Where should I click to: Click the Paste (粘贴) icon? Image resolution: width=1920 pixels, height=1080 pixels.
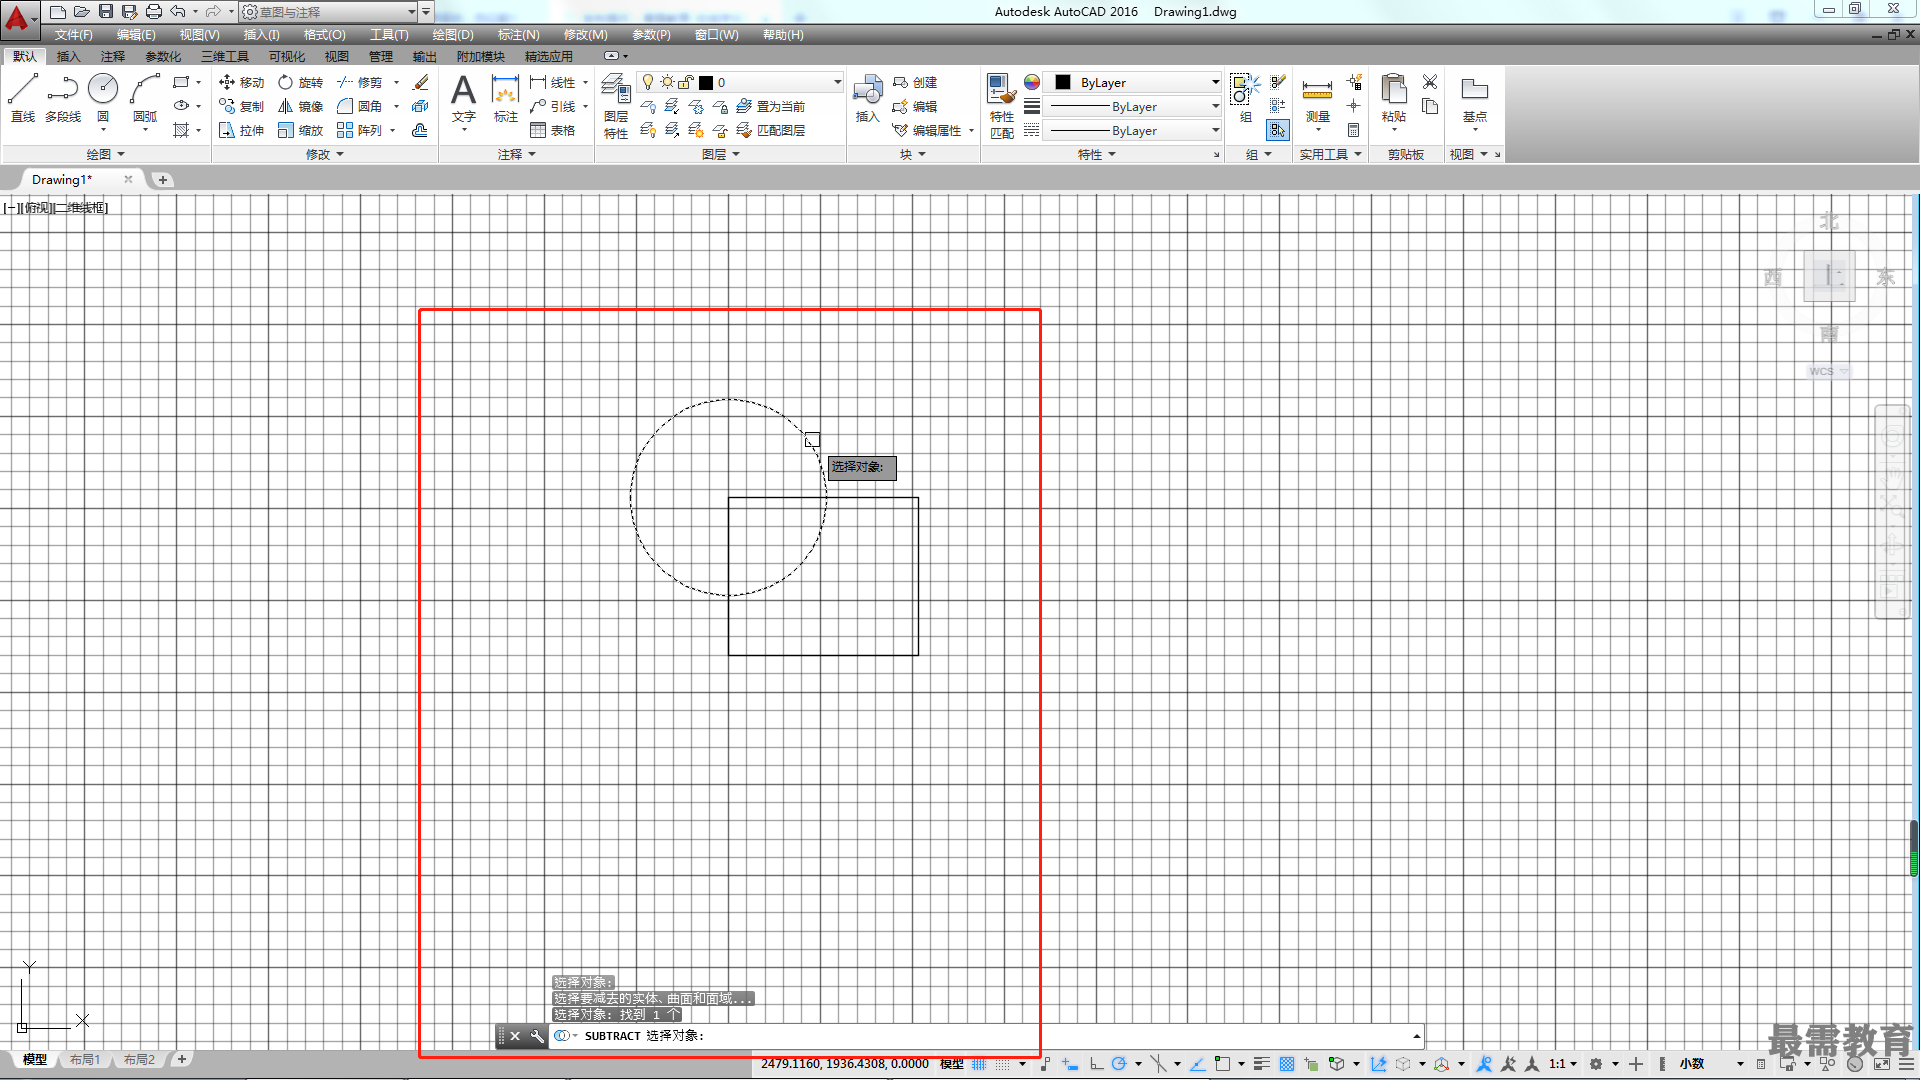1393,98
